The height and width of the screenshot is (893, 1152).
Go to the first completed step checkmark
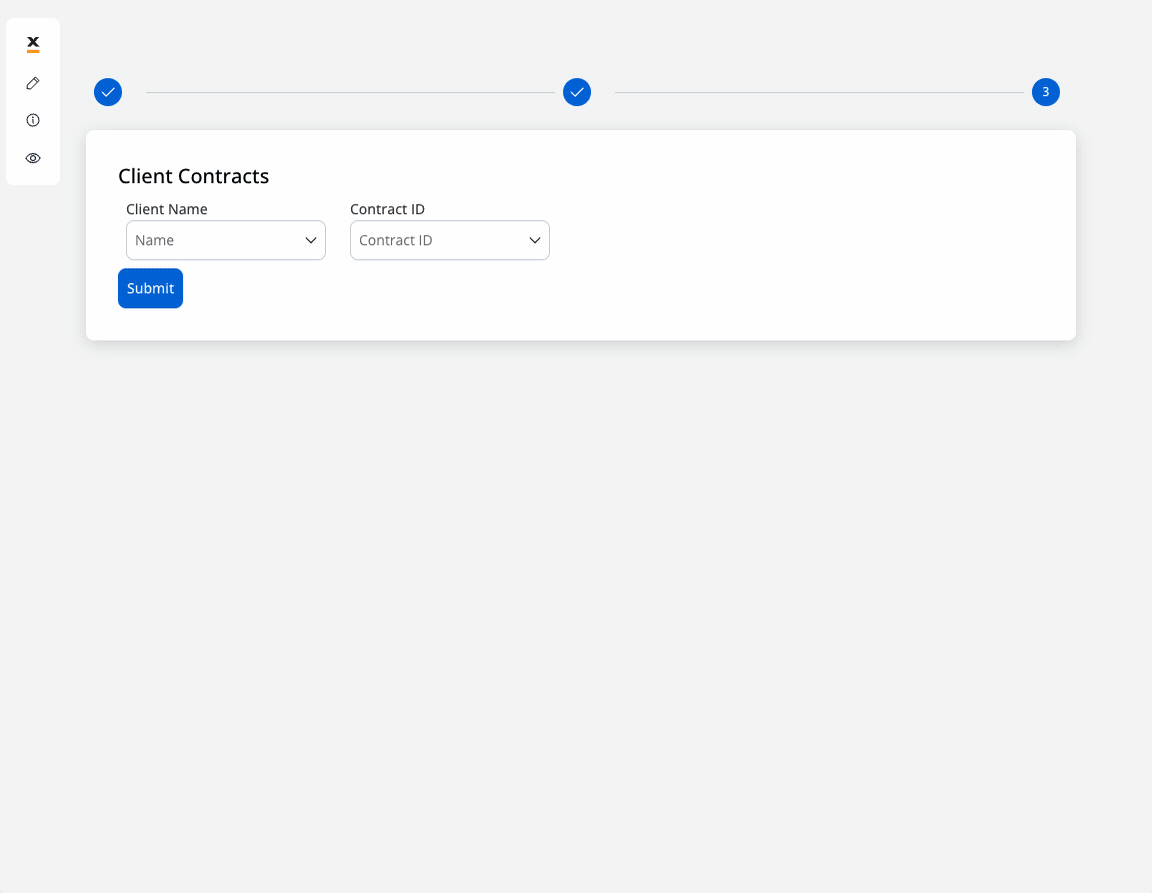pyautogui.click(x=108, y=92)
